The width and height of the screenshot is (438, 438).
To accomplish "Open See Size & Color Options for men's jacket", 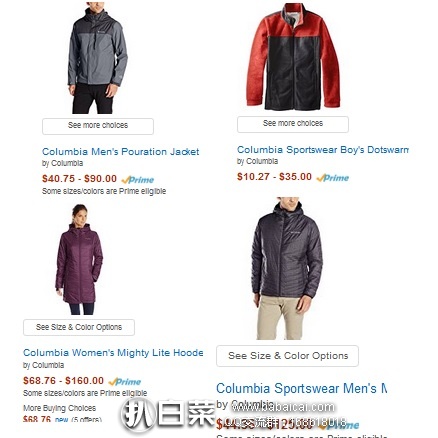I will pos(287,356).
